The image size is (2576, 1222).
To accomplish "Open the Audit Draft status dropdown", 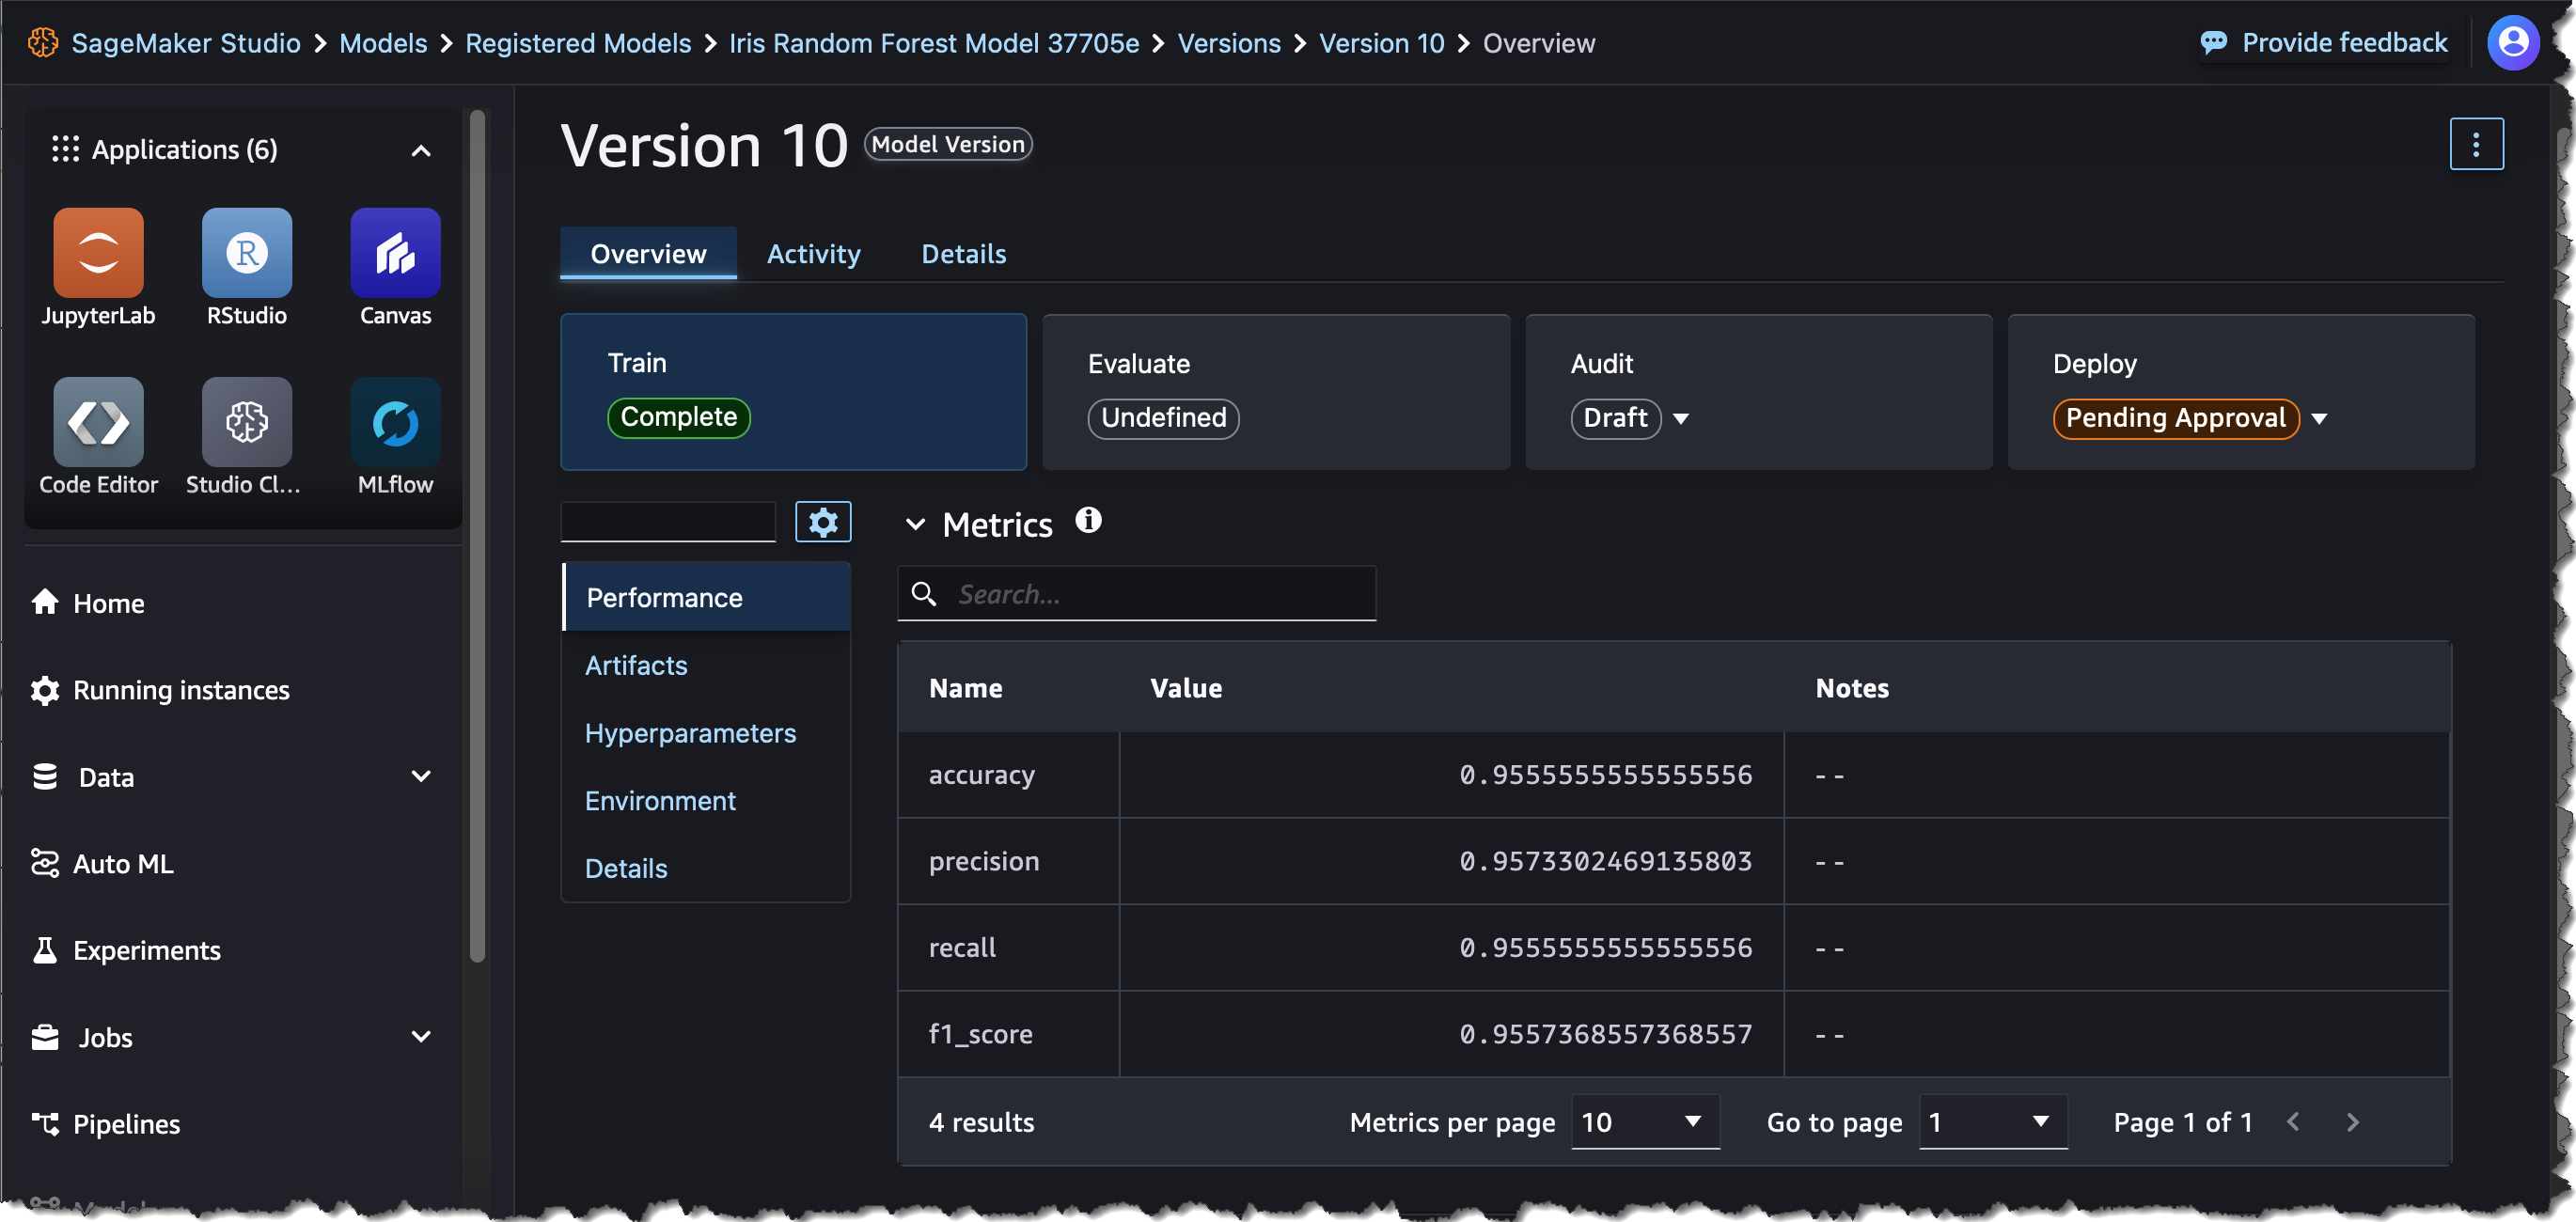I will click(x=1681, y=419).
